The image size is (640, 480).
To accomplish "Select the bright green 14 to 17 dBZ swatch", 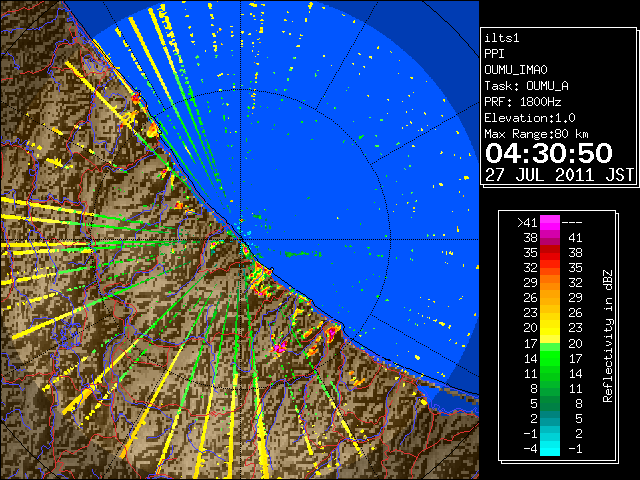I will [550, 358].
